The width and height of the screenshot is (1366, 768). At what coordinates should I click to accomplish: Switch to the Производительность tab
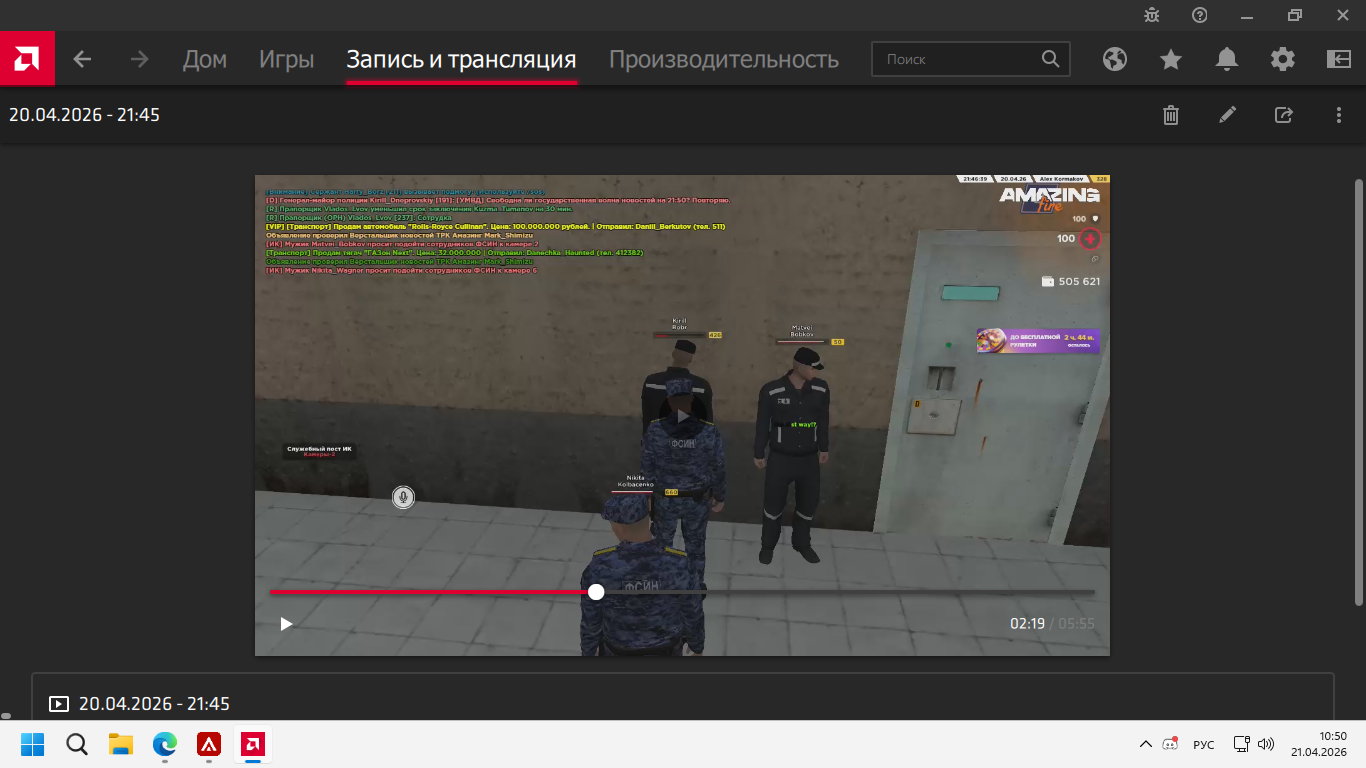coord(723,59)
